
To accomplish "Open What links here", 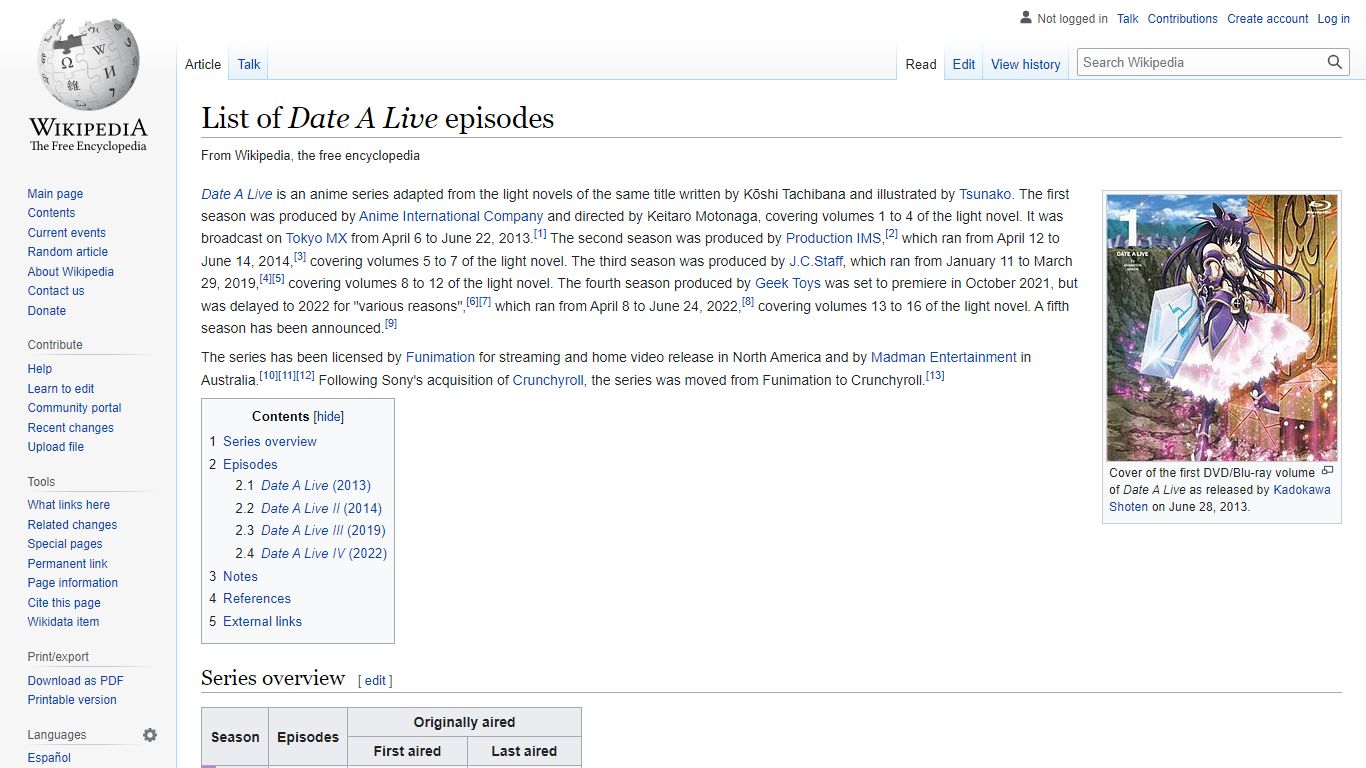I will click(69, 505).
